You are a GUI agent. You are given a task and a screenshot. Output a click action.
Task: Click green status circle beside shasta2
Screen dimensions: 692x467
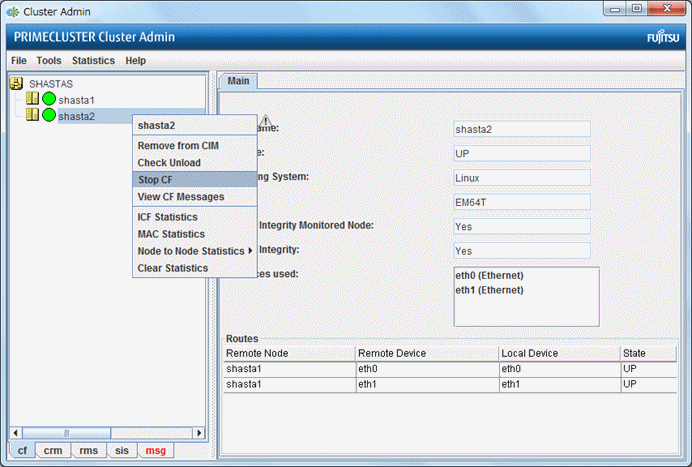(48, 116)
